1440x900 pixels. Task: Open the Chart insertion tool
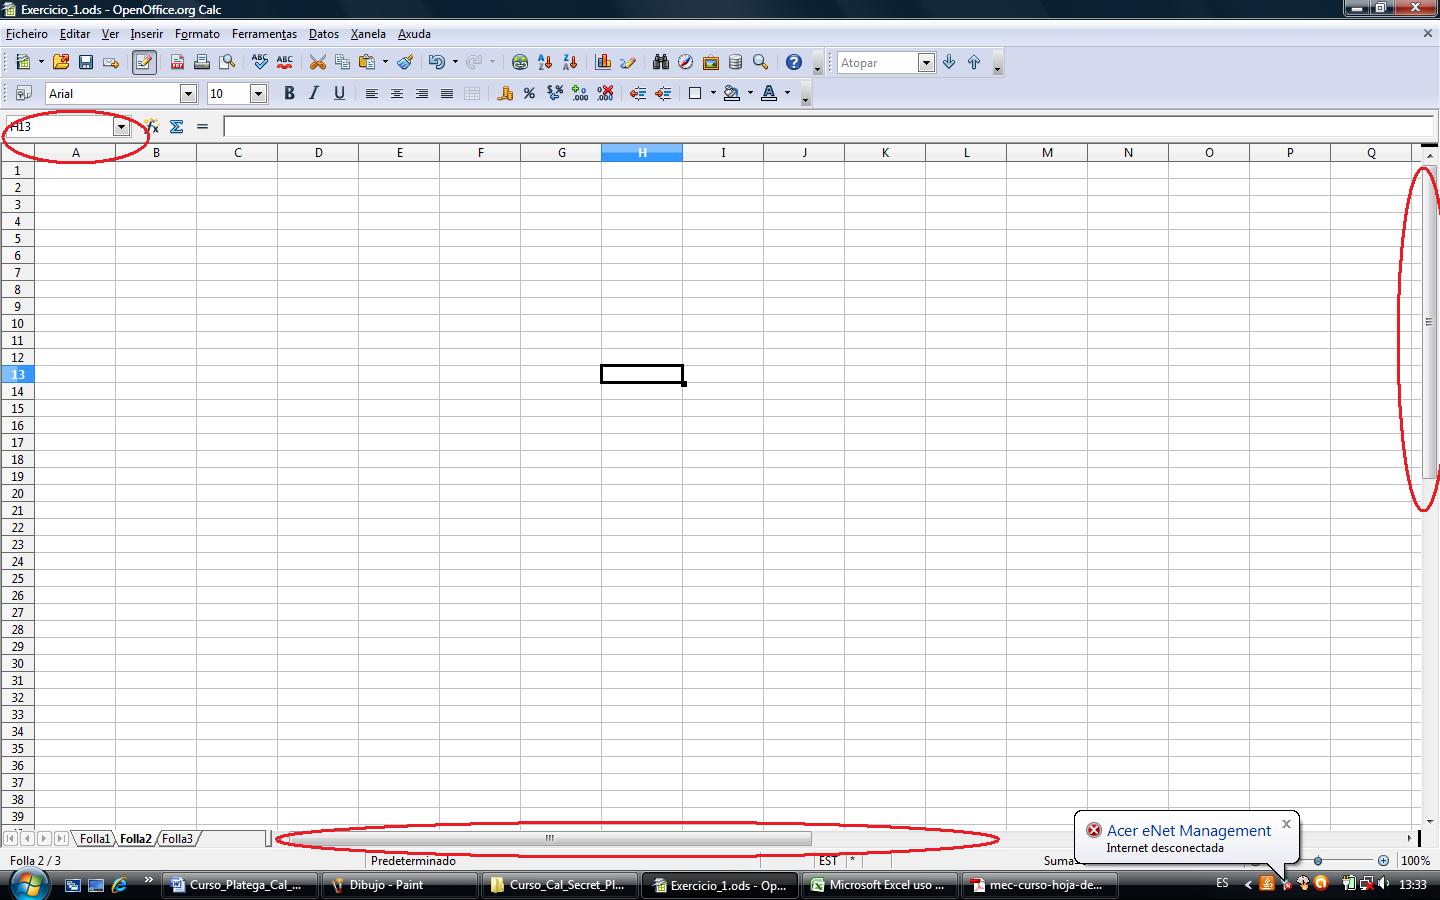[x=603, y=62]
